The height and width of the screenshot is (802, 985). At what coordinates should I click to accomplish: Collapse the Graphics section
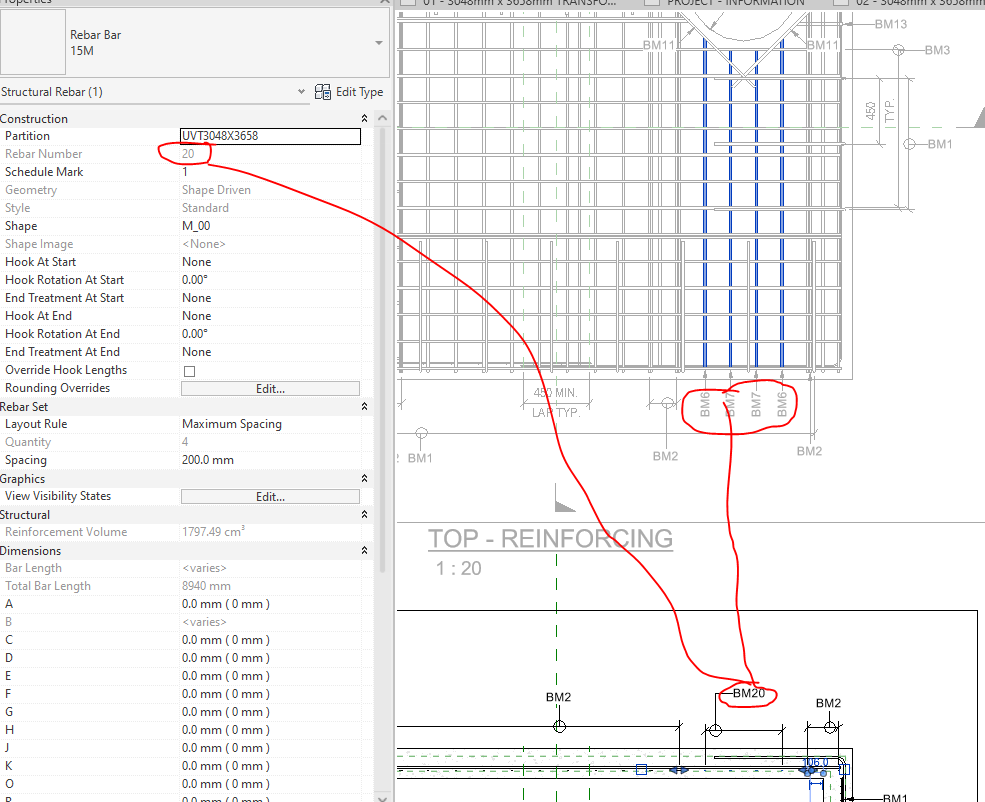tap(364, 479)
